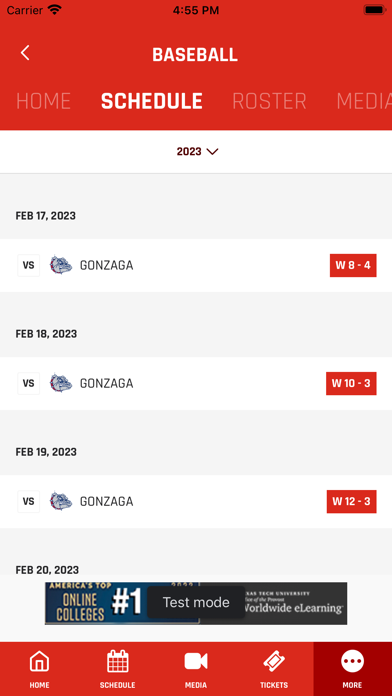
Task: Tap Gonzaga bulldog logo for Feb 18 game
Action: [x=60, y=384]
